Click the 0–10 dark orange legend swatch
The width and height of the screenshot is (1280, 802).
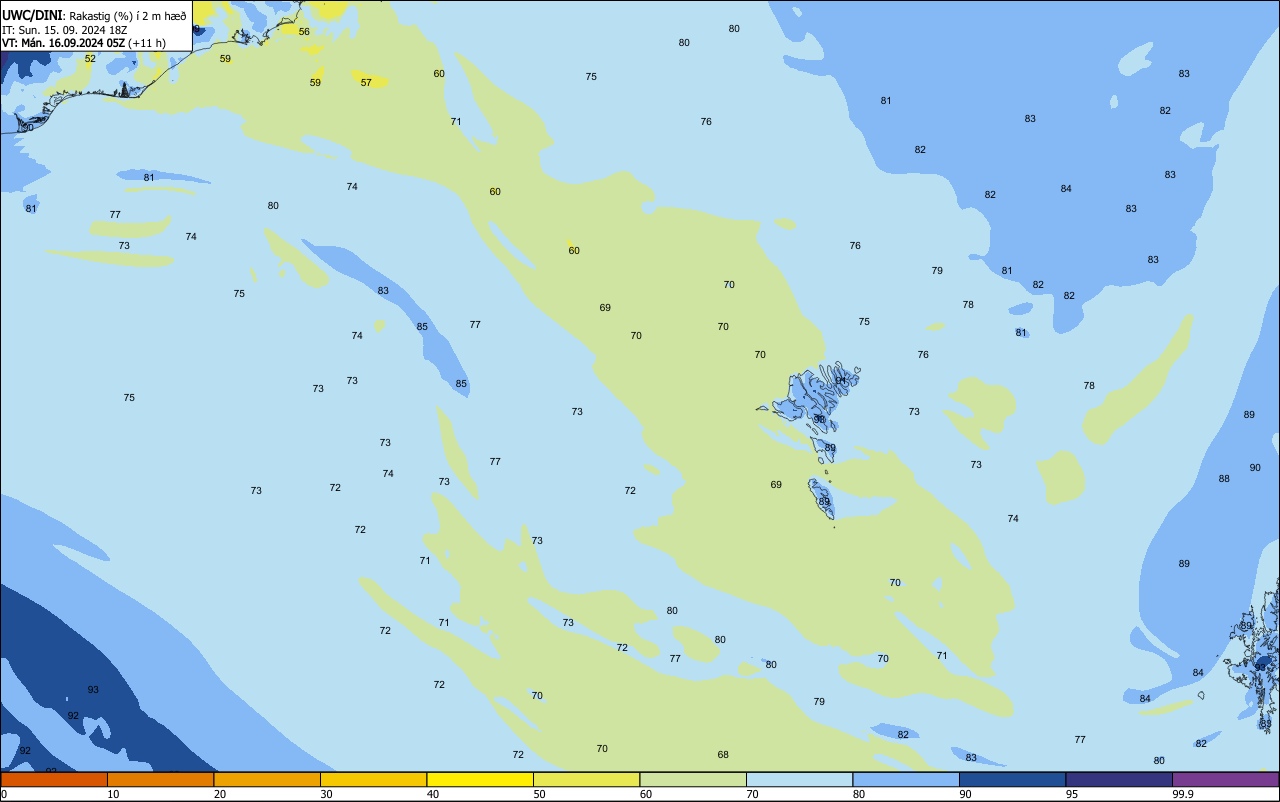54,779
